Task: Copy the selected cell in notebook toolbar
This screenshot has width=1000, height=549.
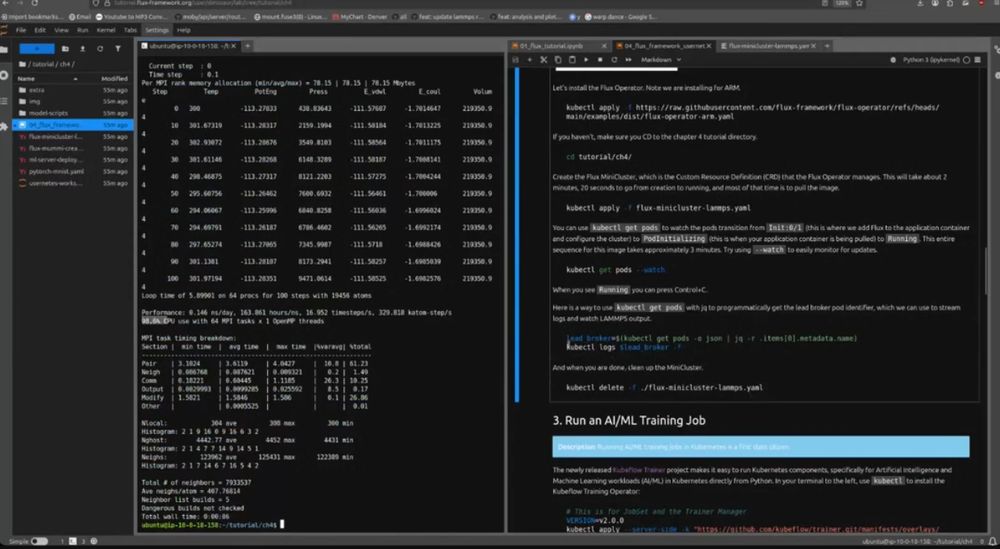Action: (x=557, y=60)
